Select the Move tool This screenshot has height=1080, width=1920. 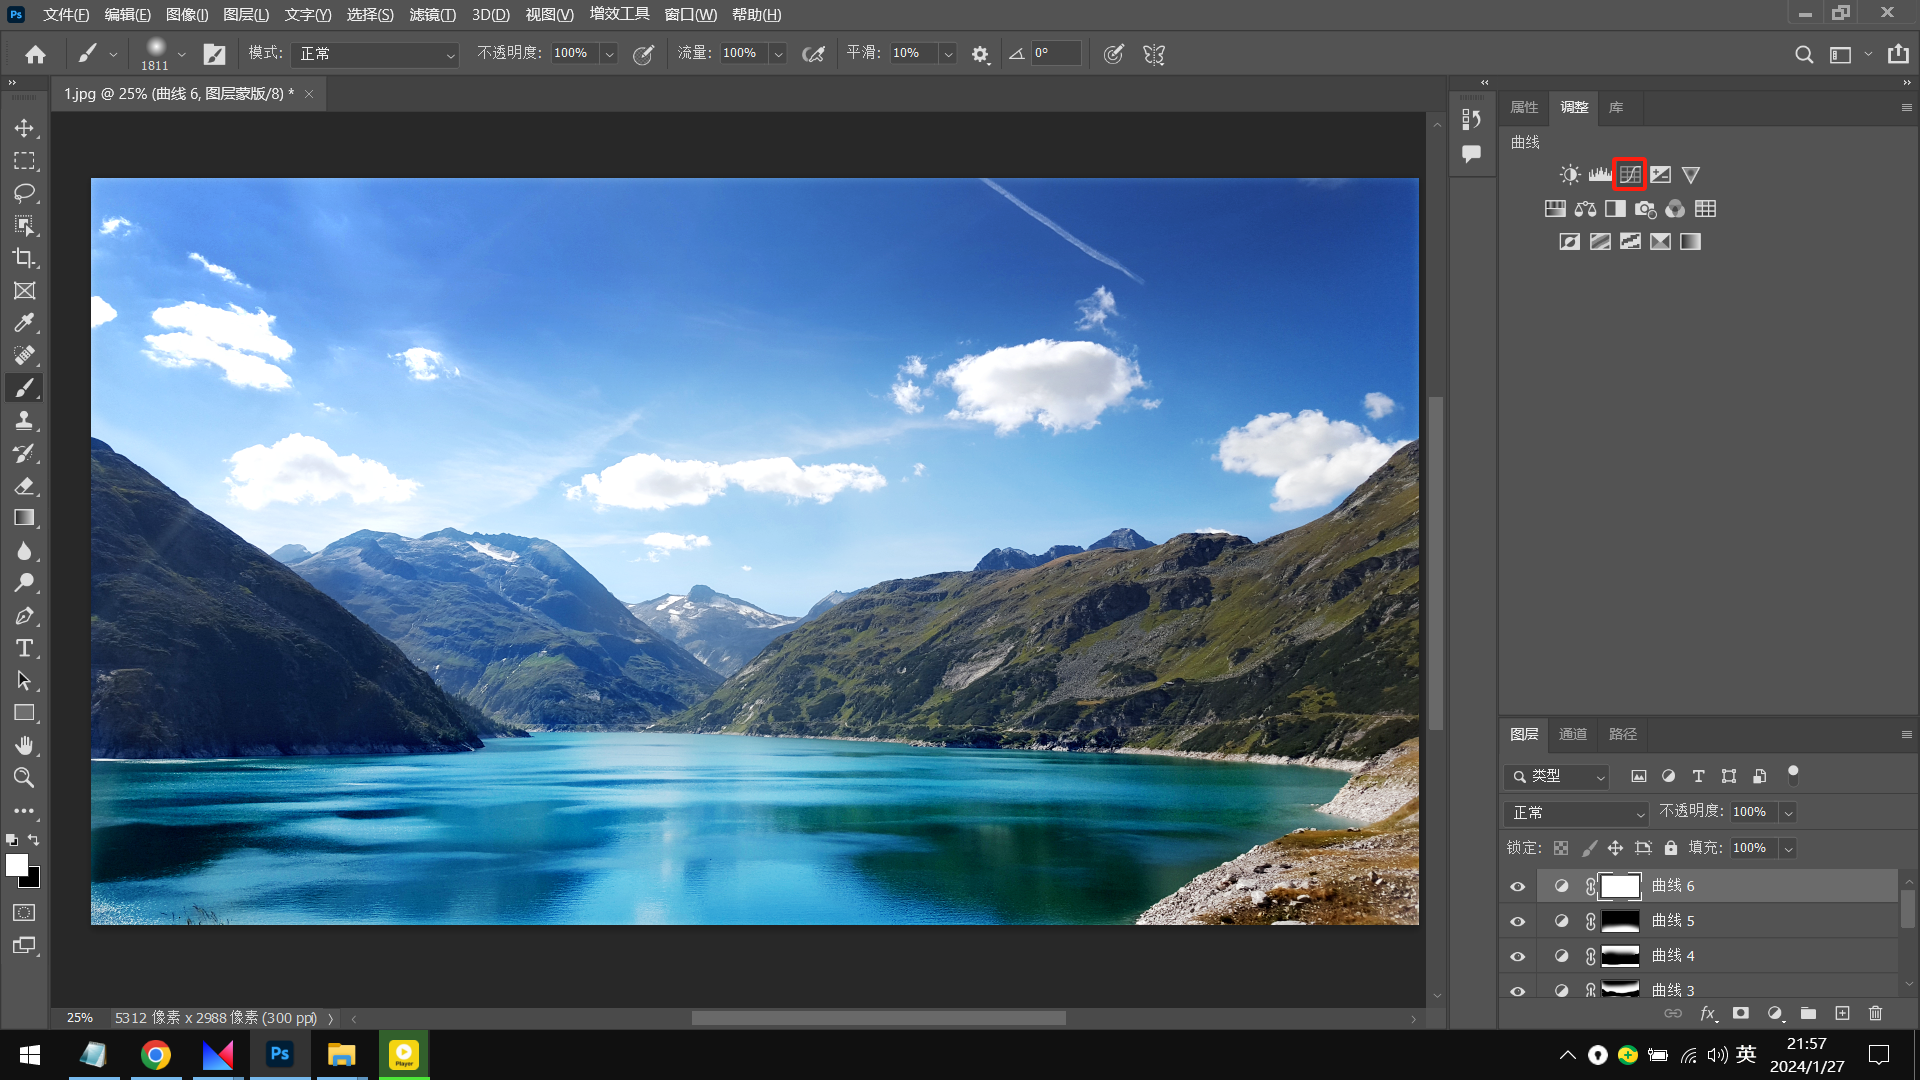[x=24, y=128]
